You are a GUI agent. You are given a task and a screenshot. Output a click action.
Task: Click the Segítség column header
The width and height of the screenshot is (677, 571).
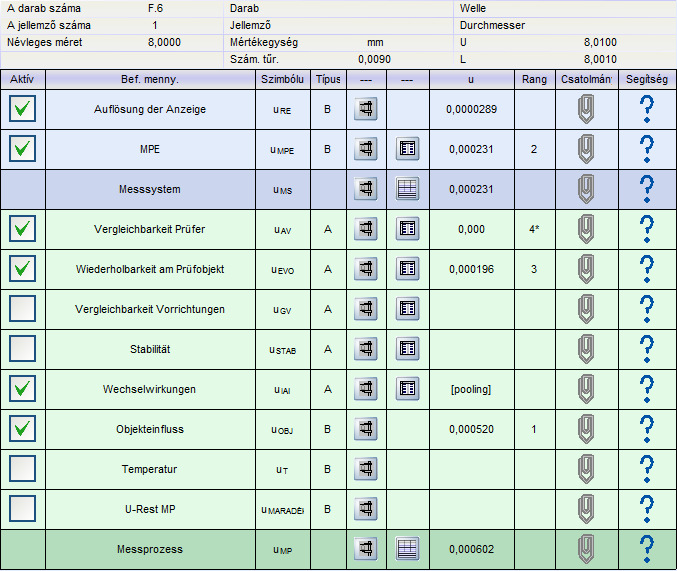(x=647, y=79)
